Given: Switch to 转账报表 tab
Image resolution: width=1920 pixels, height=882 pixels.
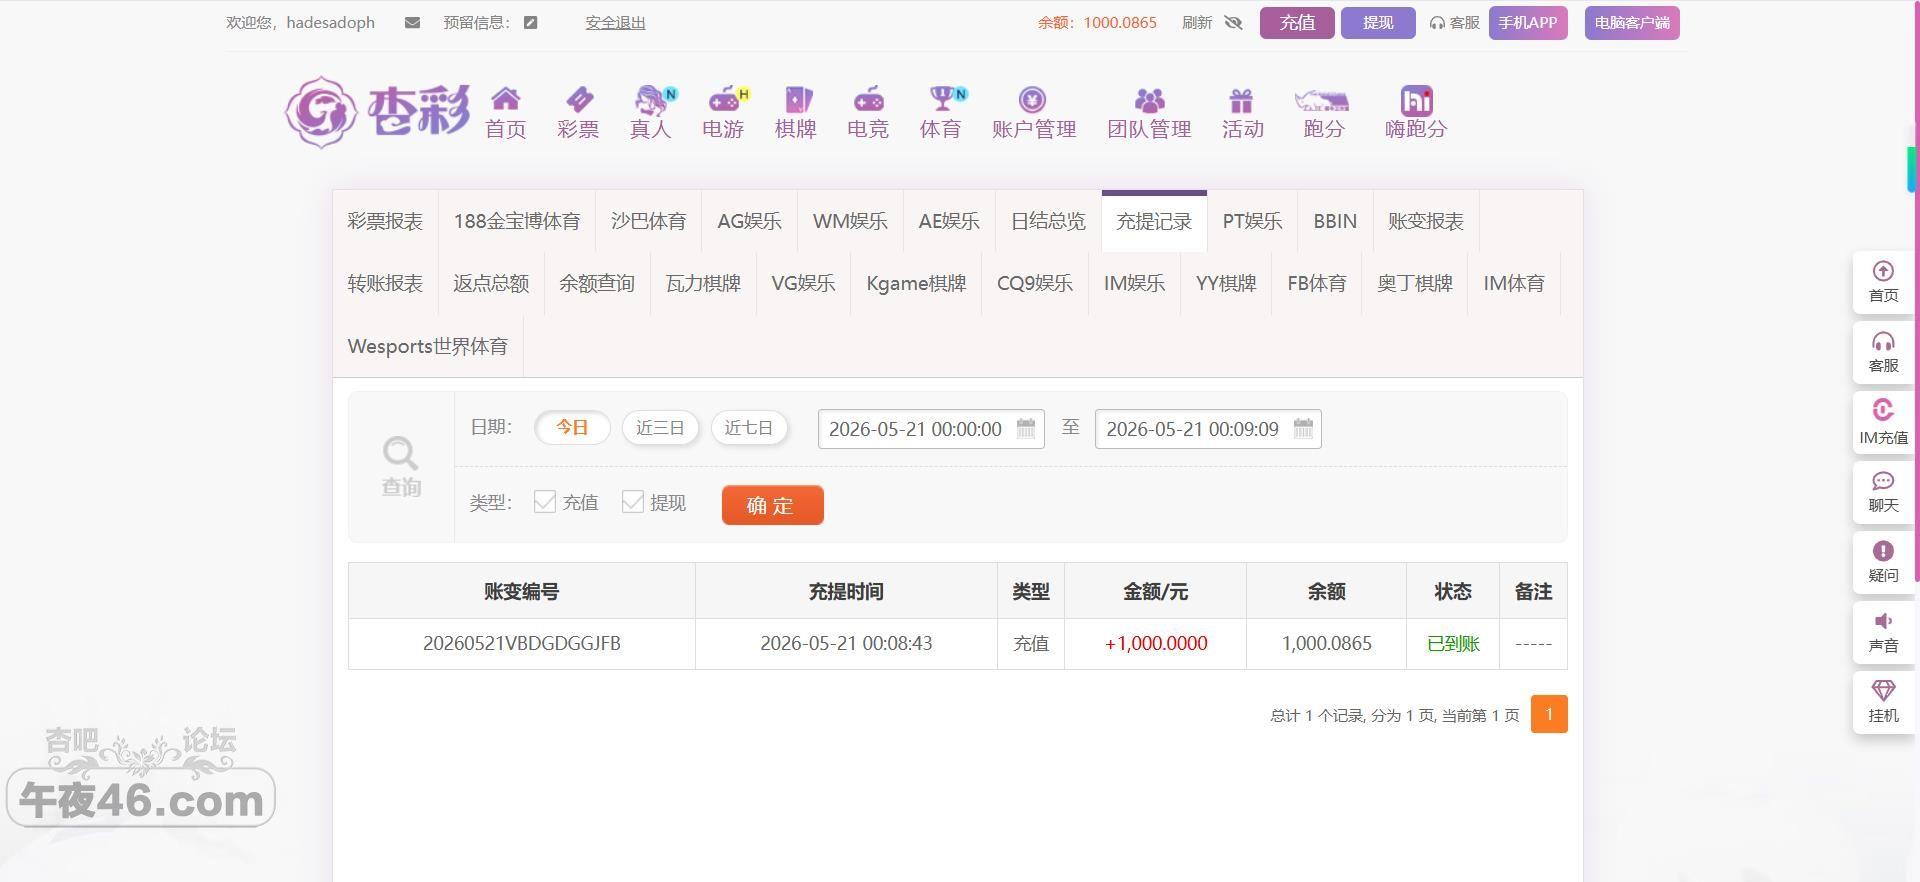Looking at the screenshot, I should (x=385, y=283).
